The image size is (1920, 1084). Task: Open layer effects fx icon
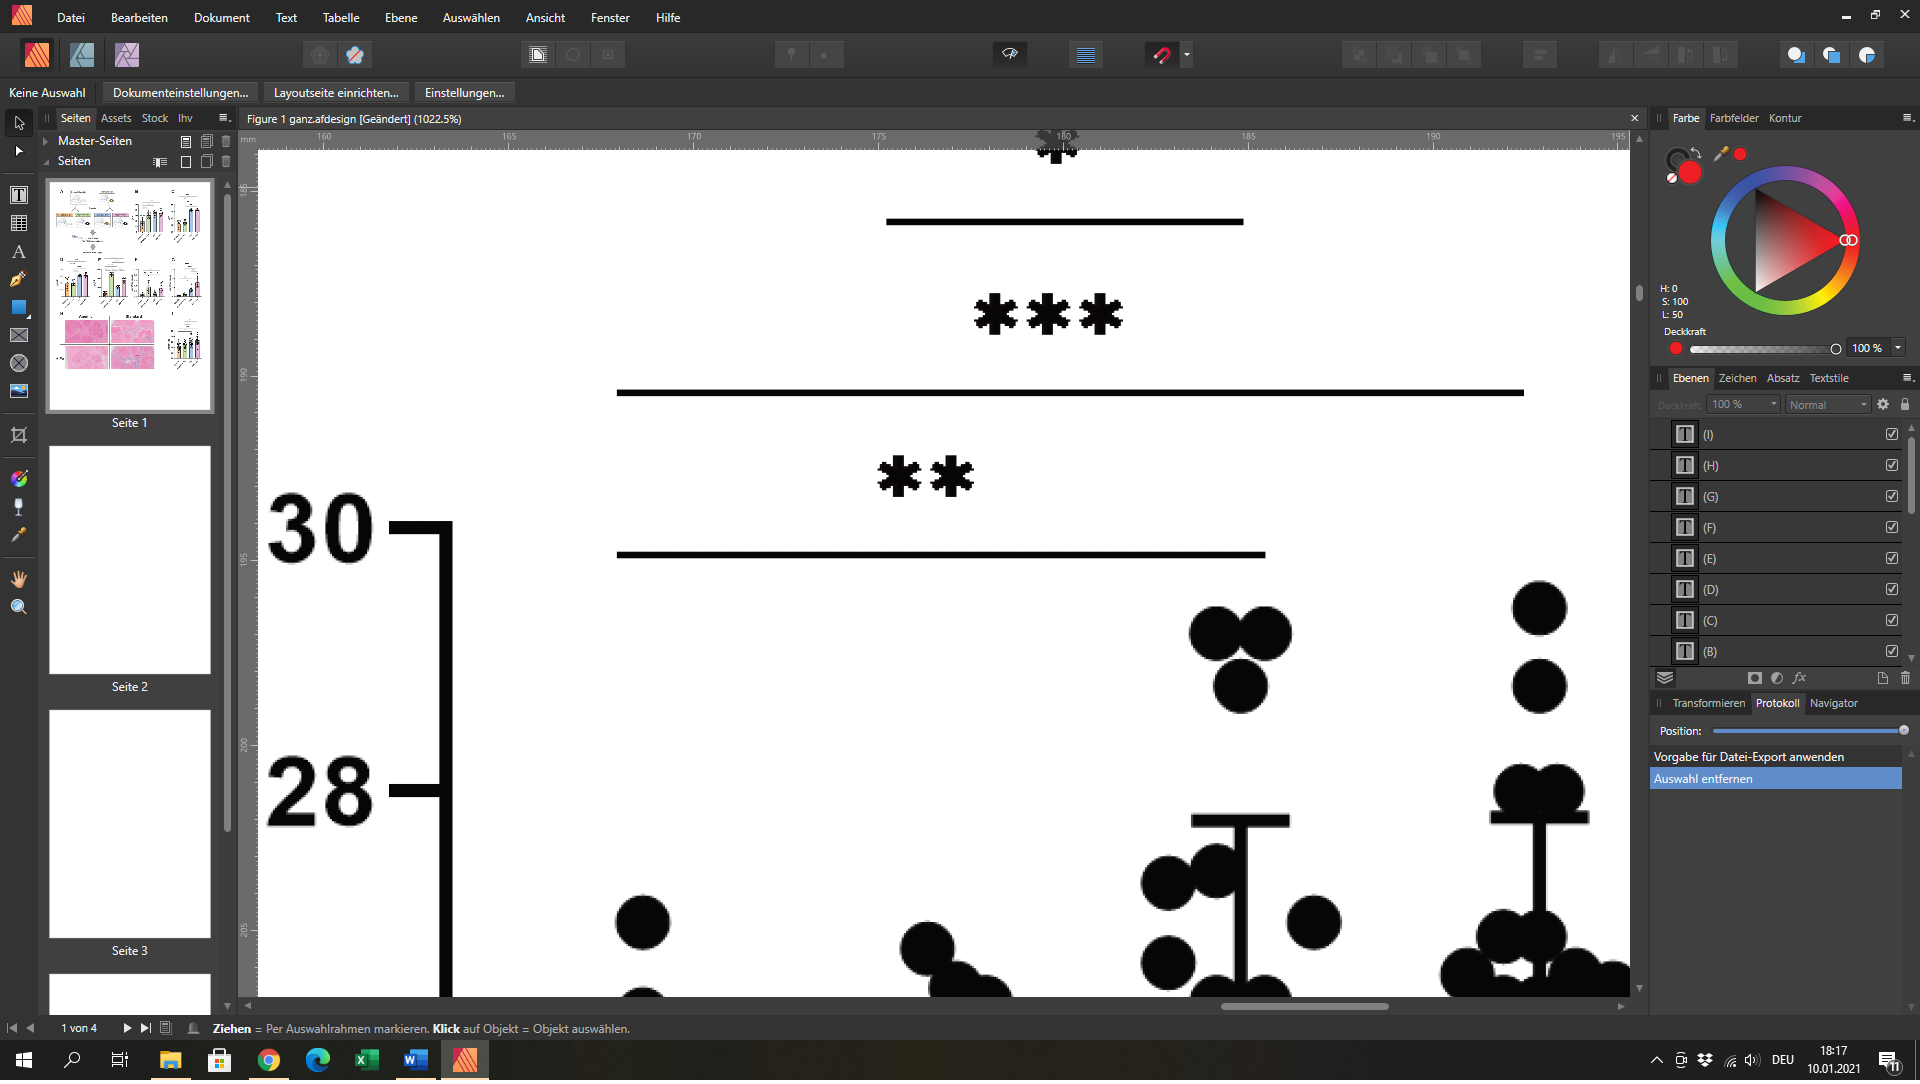(1799, 678)
